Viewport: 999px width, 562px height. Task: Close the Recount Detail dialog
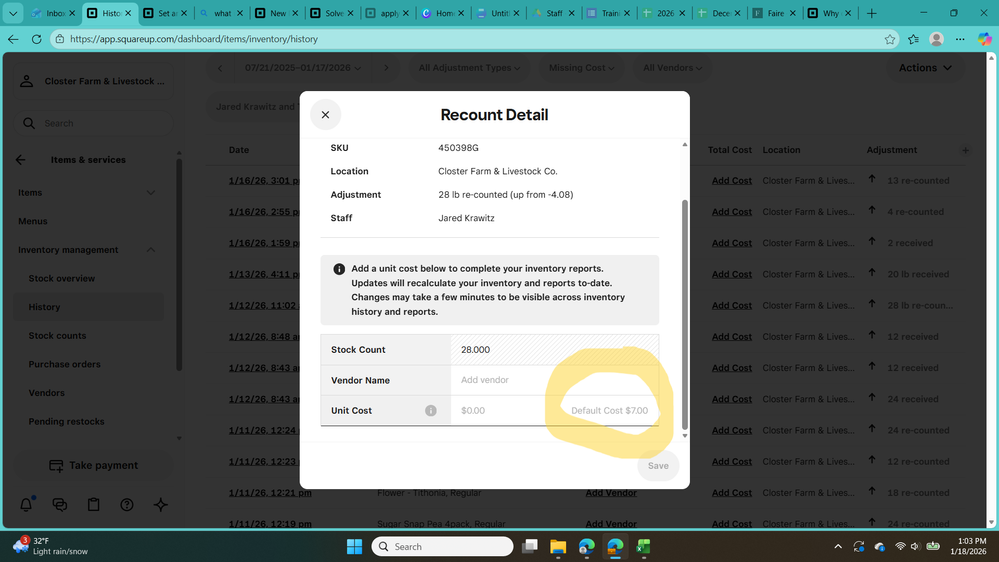325,115
